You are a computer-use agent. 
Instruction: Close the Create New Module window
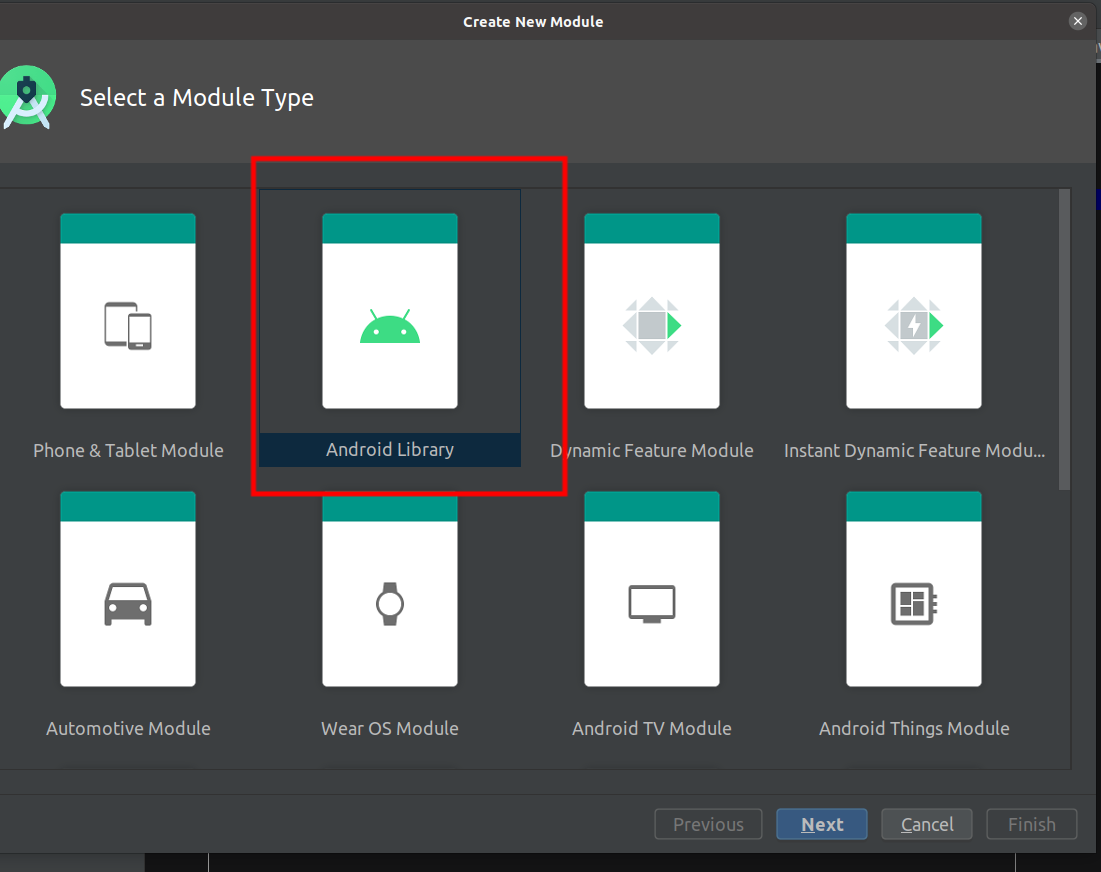tap(1078, 21)
